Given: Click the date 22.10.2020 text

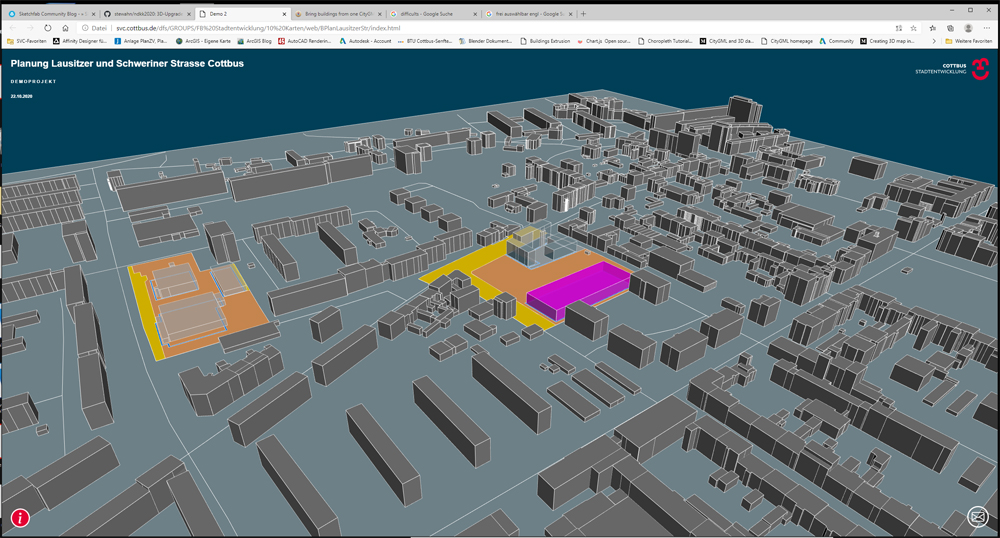Looking at the screenshot, I should coord(21,96).
